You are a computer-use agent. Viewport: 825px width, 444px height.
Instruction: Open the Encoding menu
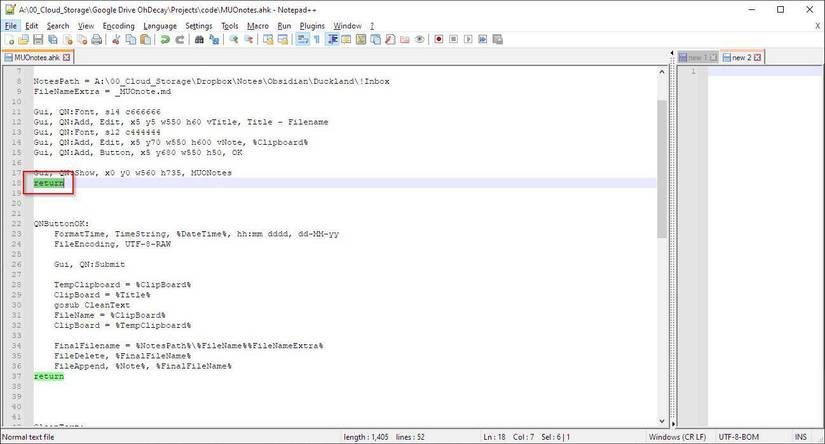coord(118,26)
